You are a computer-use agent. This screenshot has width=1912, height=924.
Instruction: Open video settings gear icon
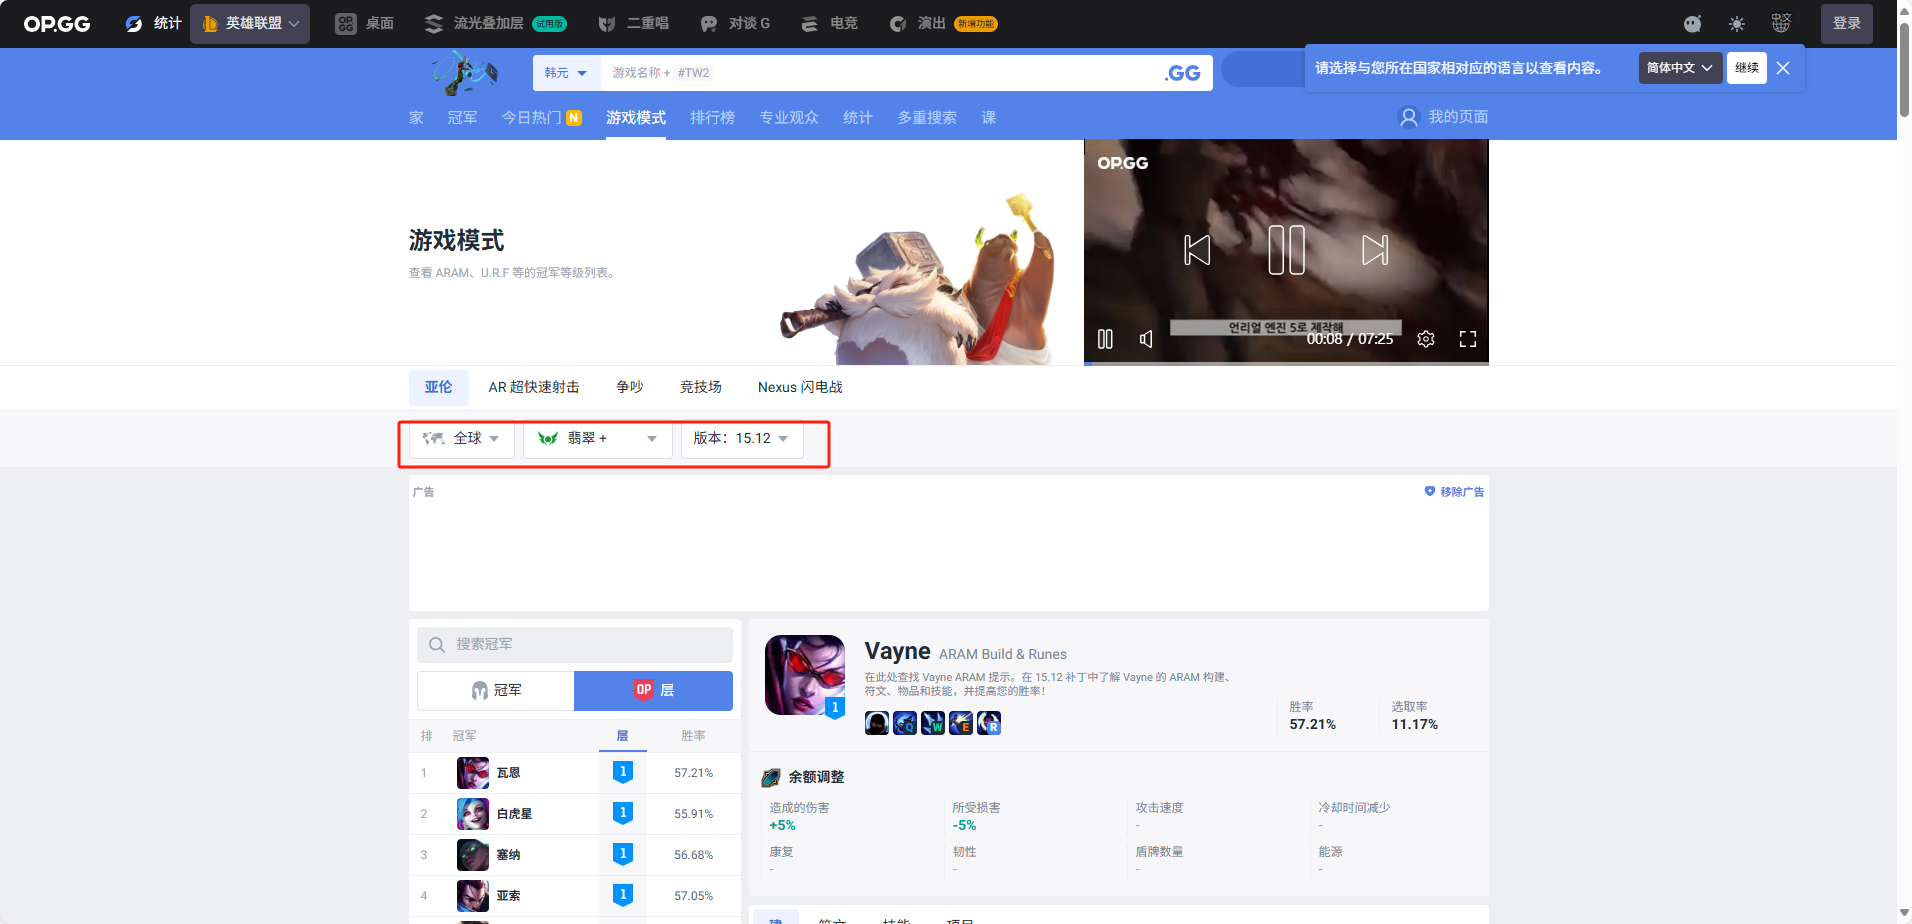tap(1426, 339)
